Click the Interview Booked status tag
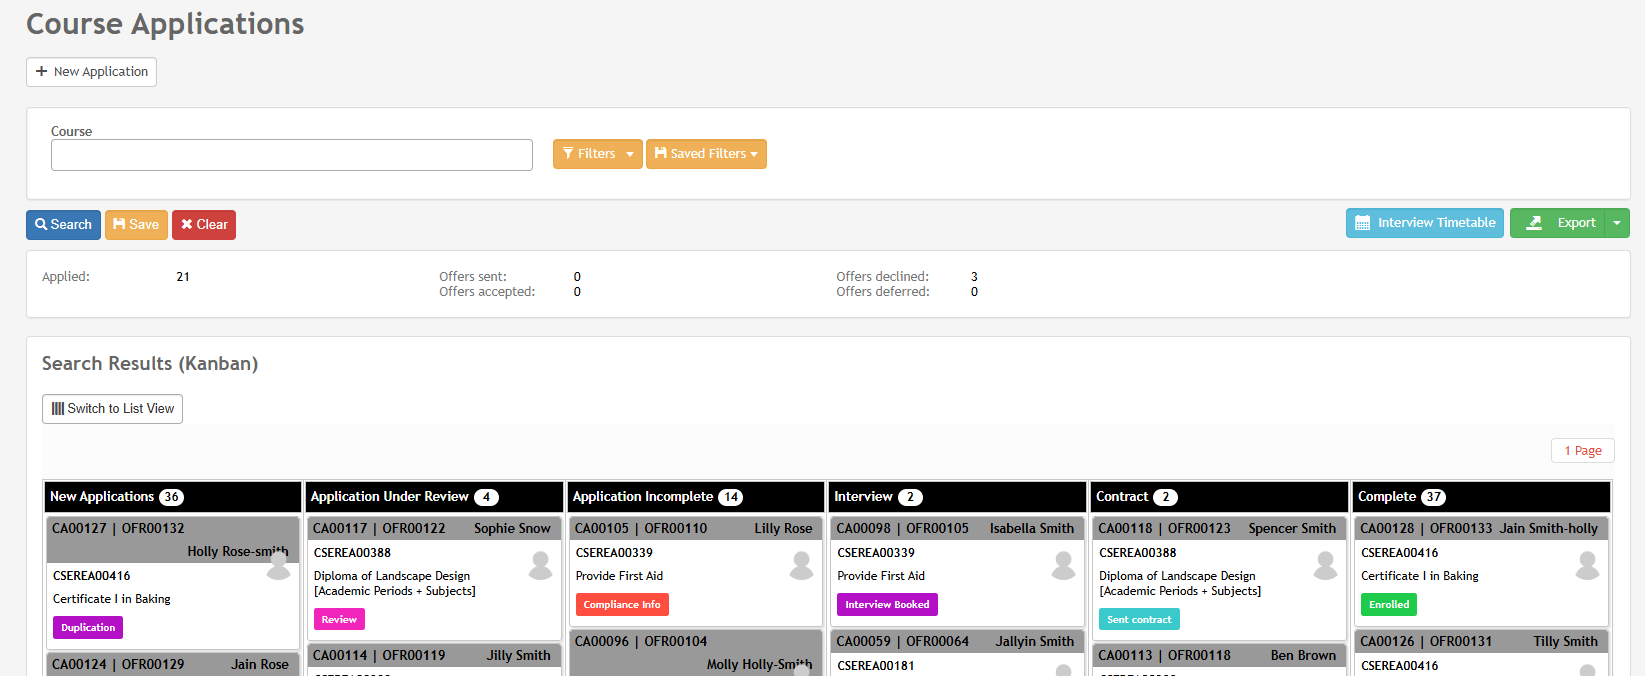 point(887,605)
